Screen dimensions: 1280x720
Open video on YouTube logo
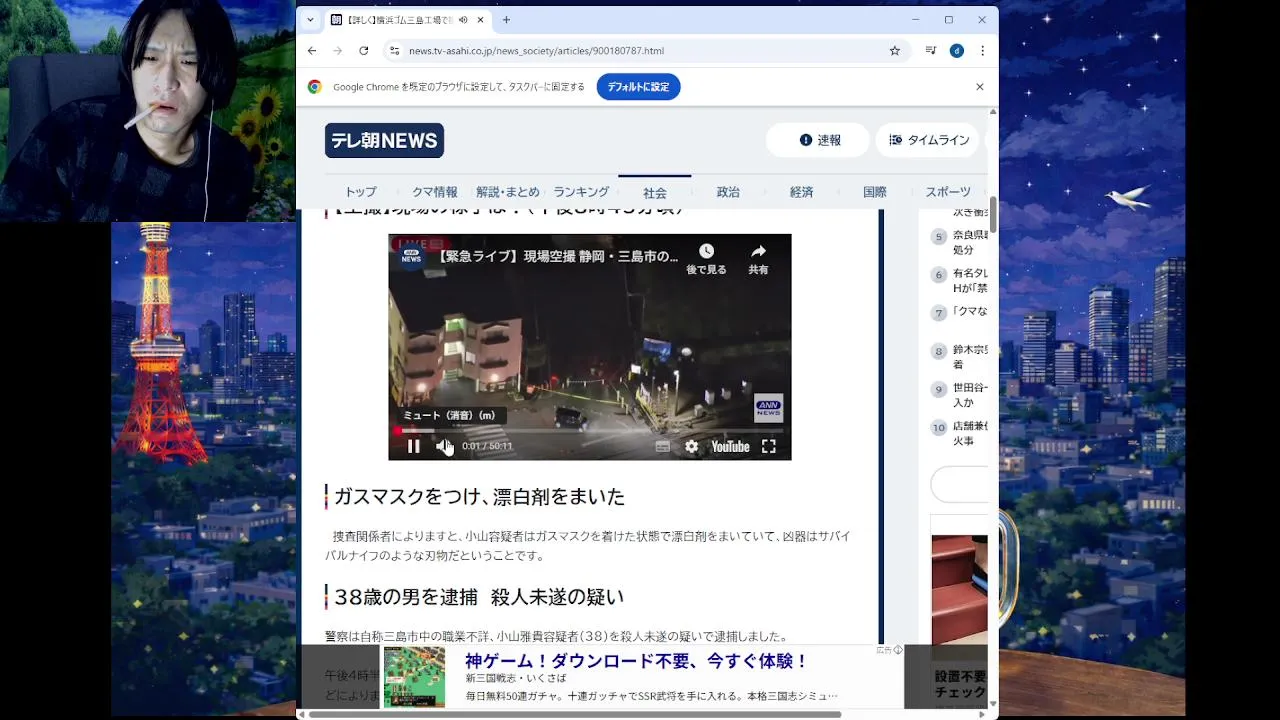730,447
